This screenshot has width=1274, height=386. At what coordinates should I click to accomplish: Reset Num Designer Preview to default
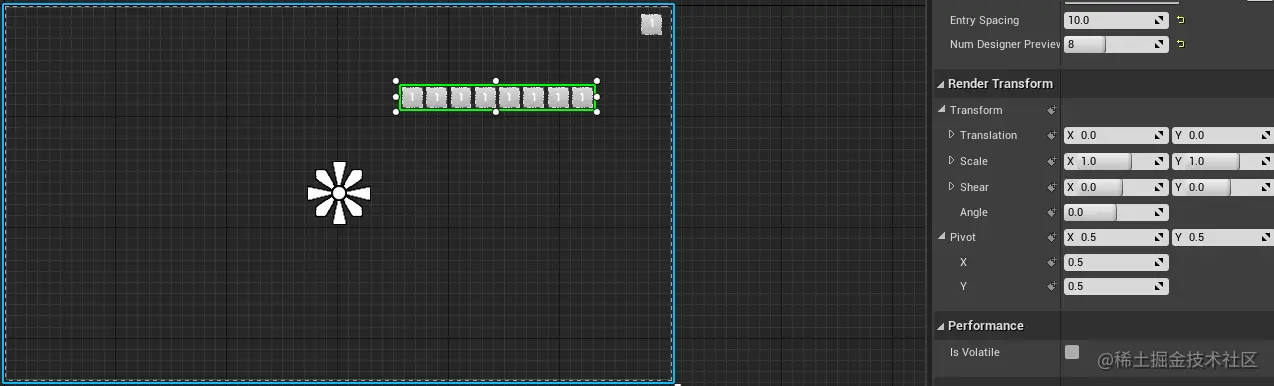tap(1180, 44)
